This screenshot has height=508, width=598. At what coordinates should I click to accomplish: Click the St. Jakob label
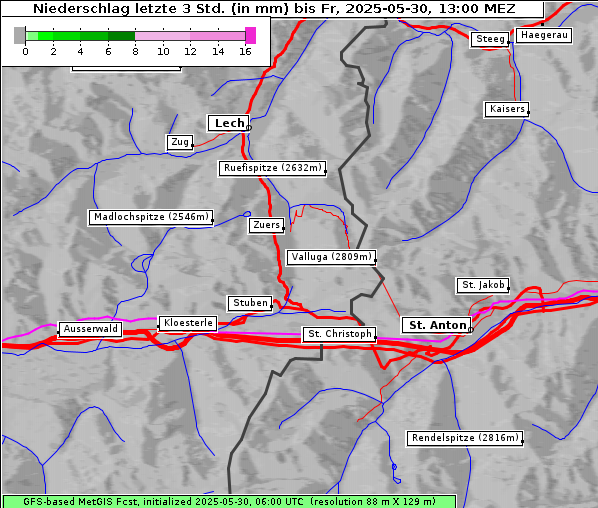point(483,285)
